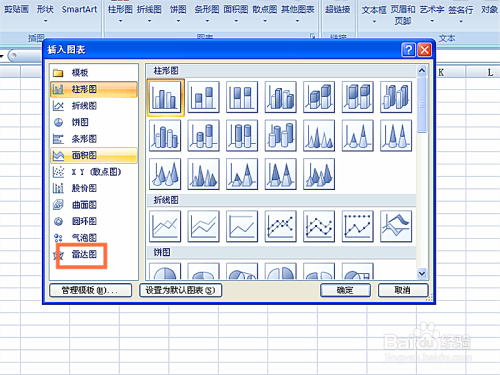Choose the stacked column chart thumbnail

coord(204,97)
